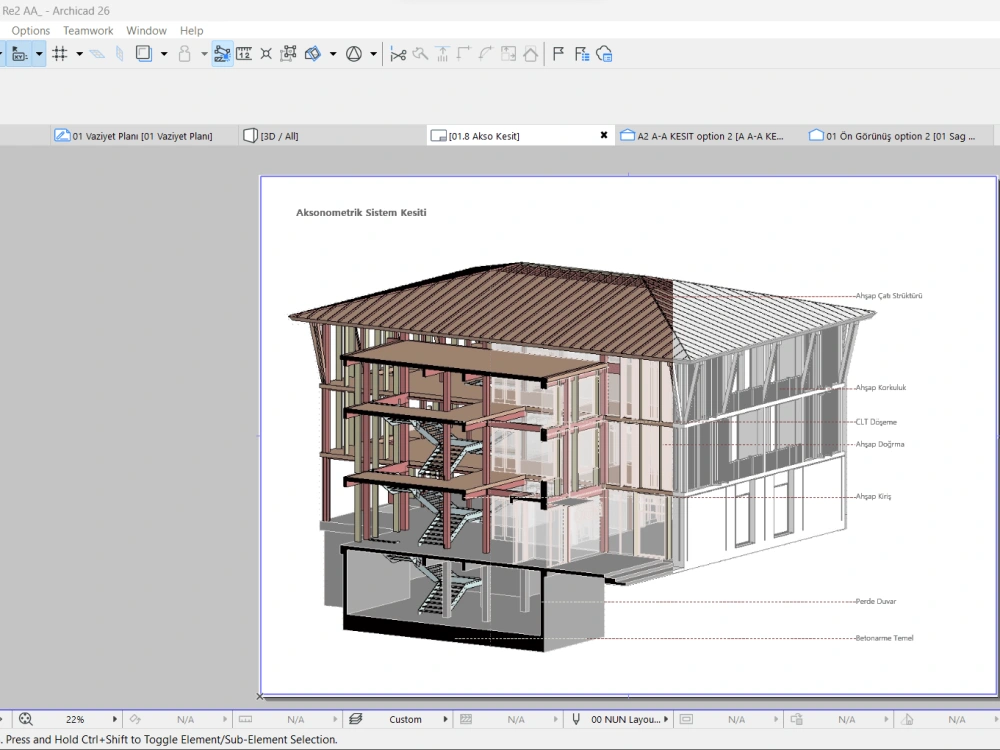Click the Adjust toolbar icon

click(x=421, y=53)
